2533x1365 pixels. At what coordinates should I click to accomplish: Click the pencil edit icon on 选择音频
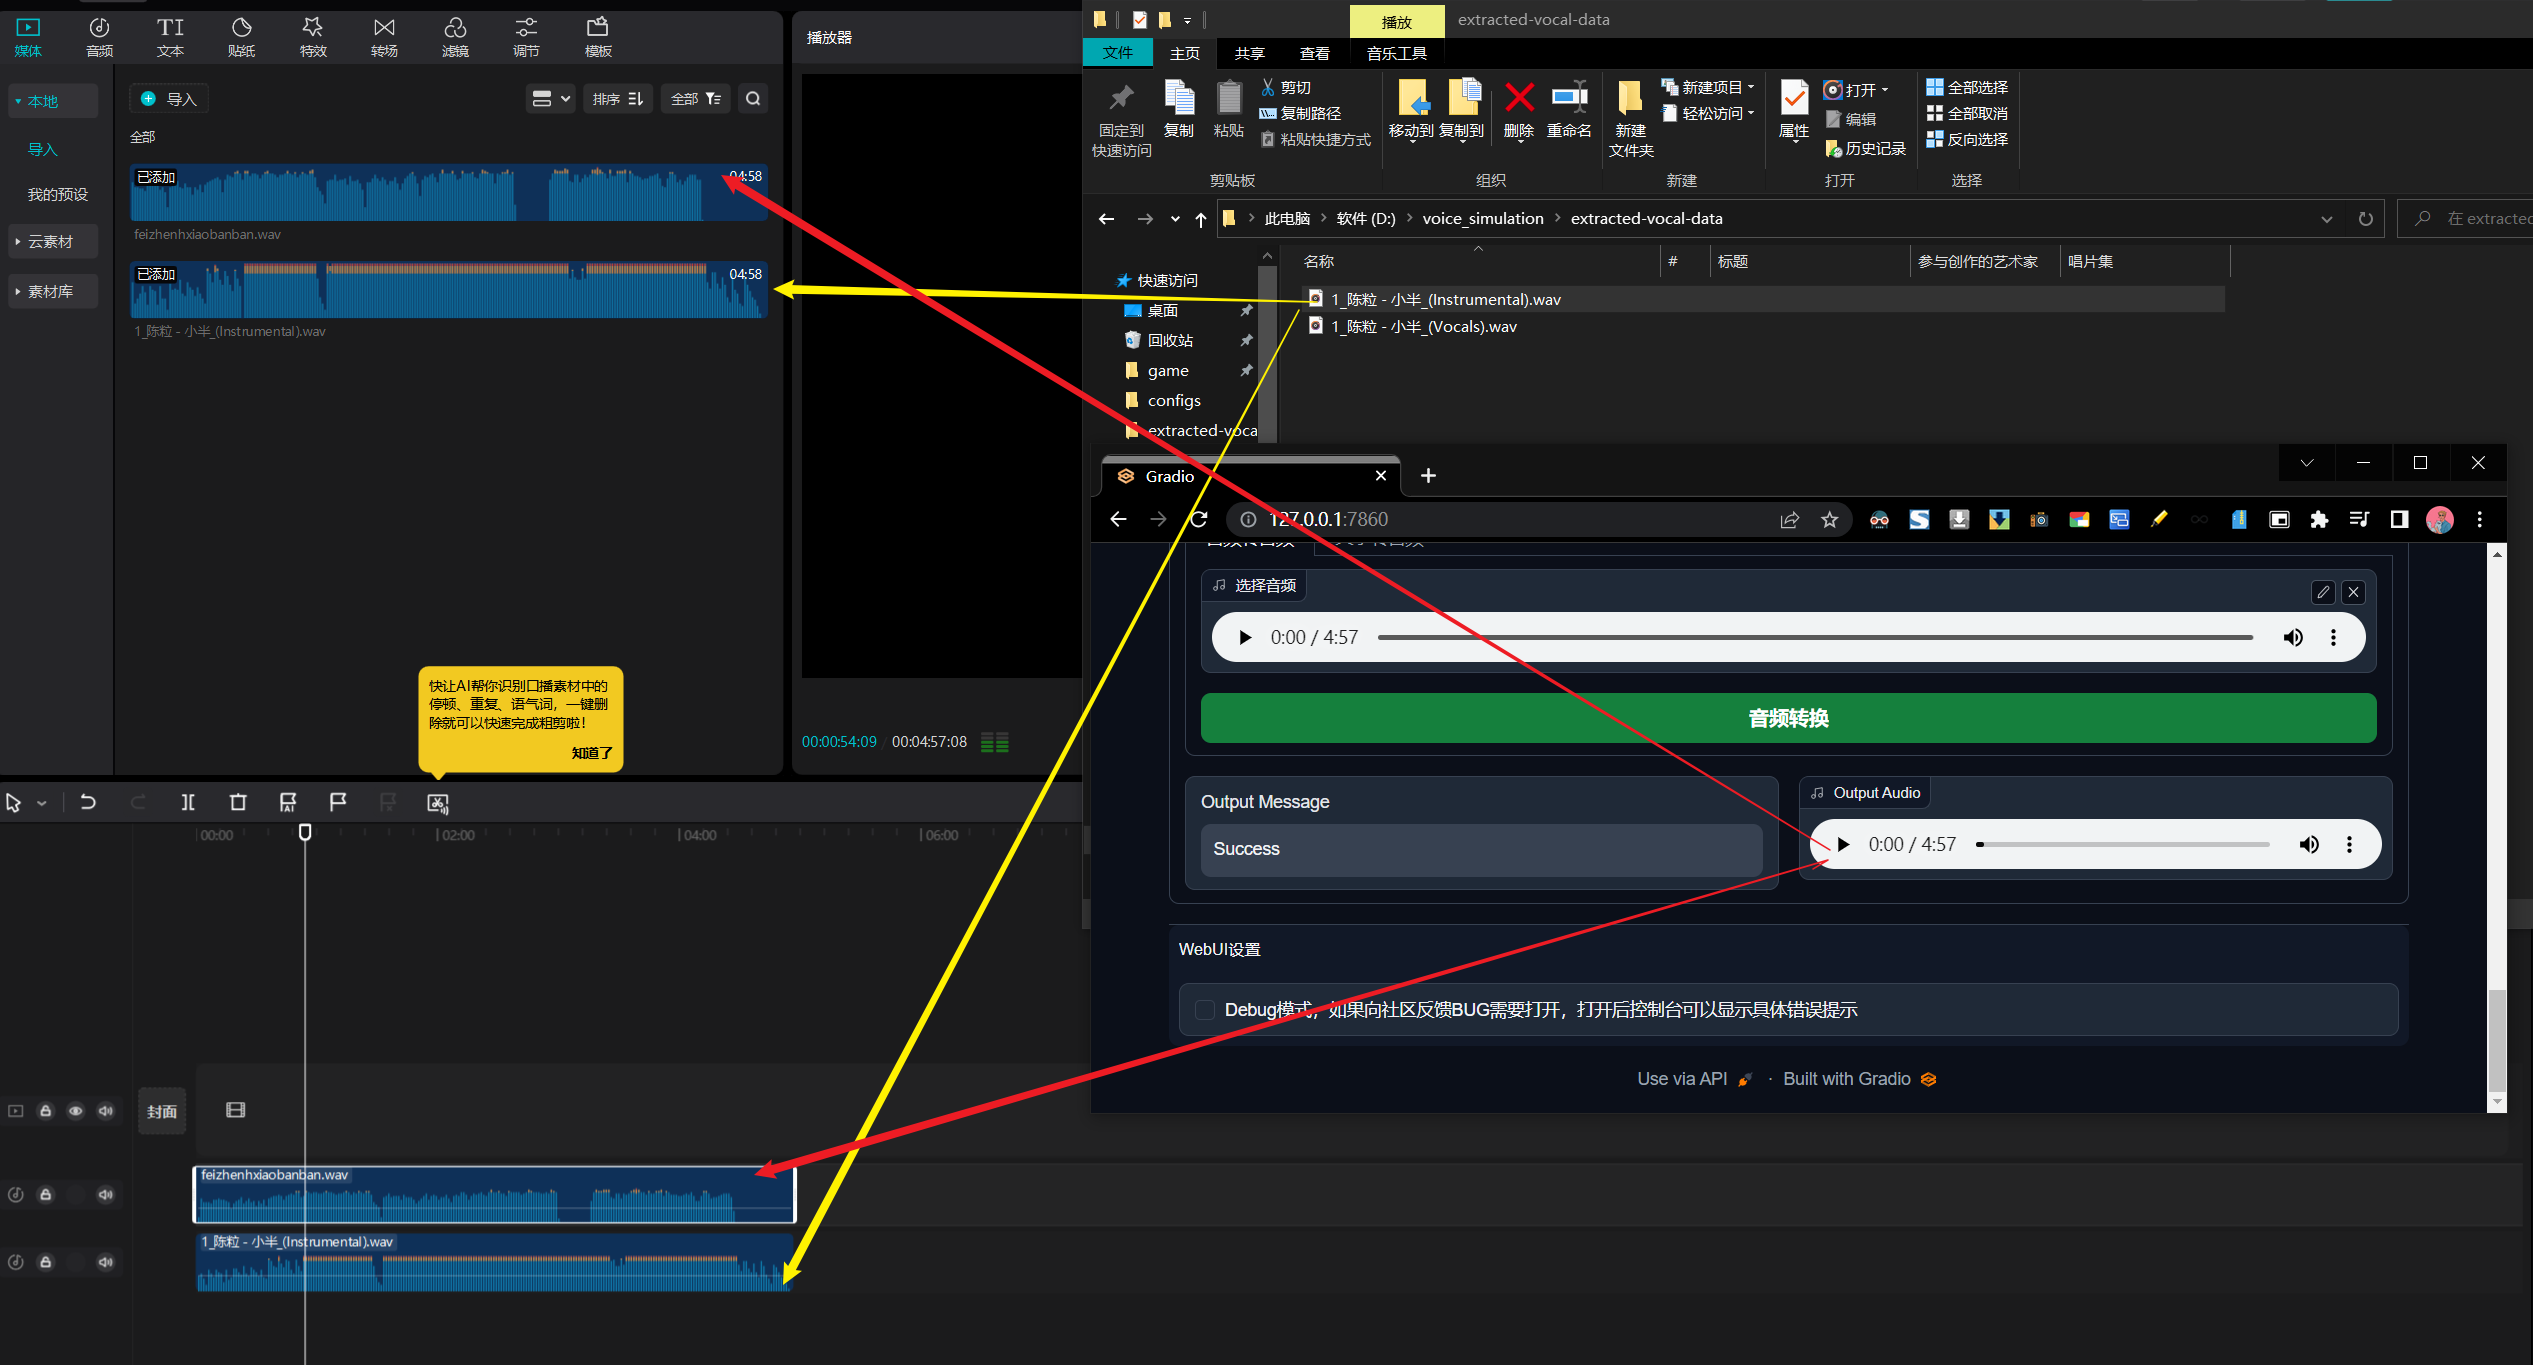pos(2323,592)
